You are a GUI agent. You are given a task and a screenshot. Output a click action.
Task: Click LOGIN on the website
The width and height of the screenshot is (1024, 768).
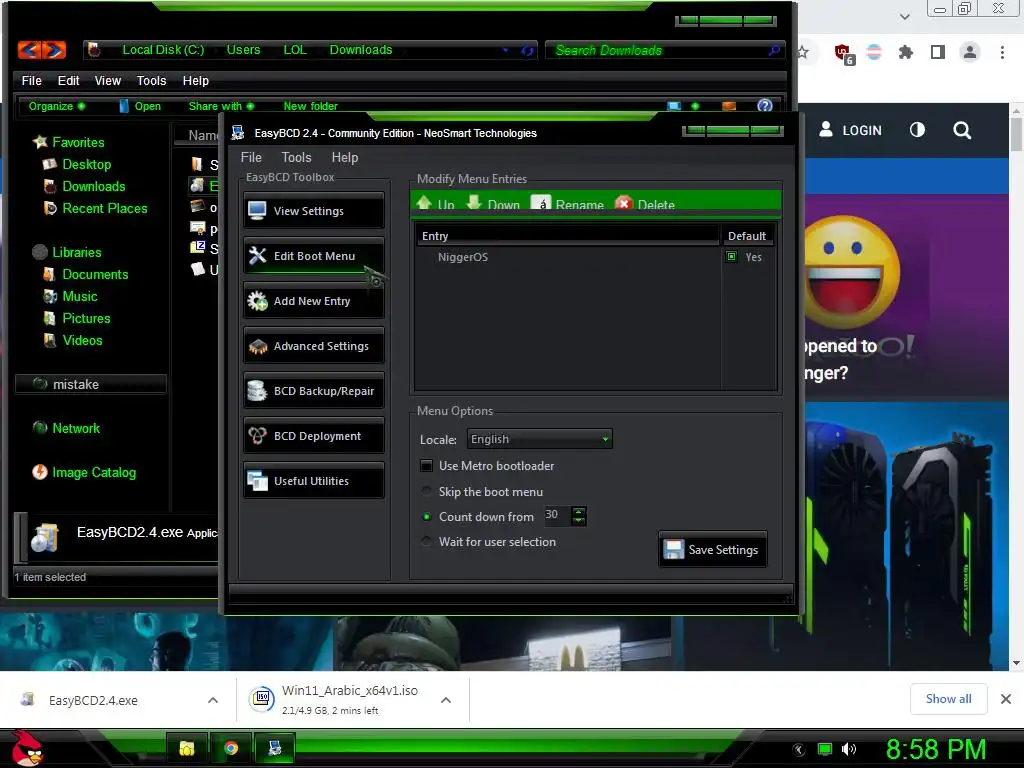click(x=850, y=130)
